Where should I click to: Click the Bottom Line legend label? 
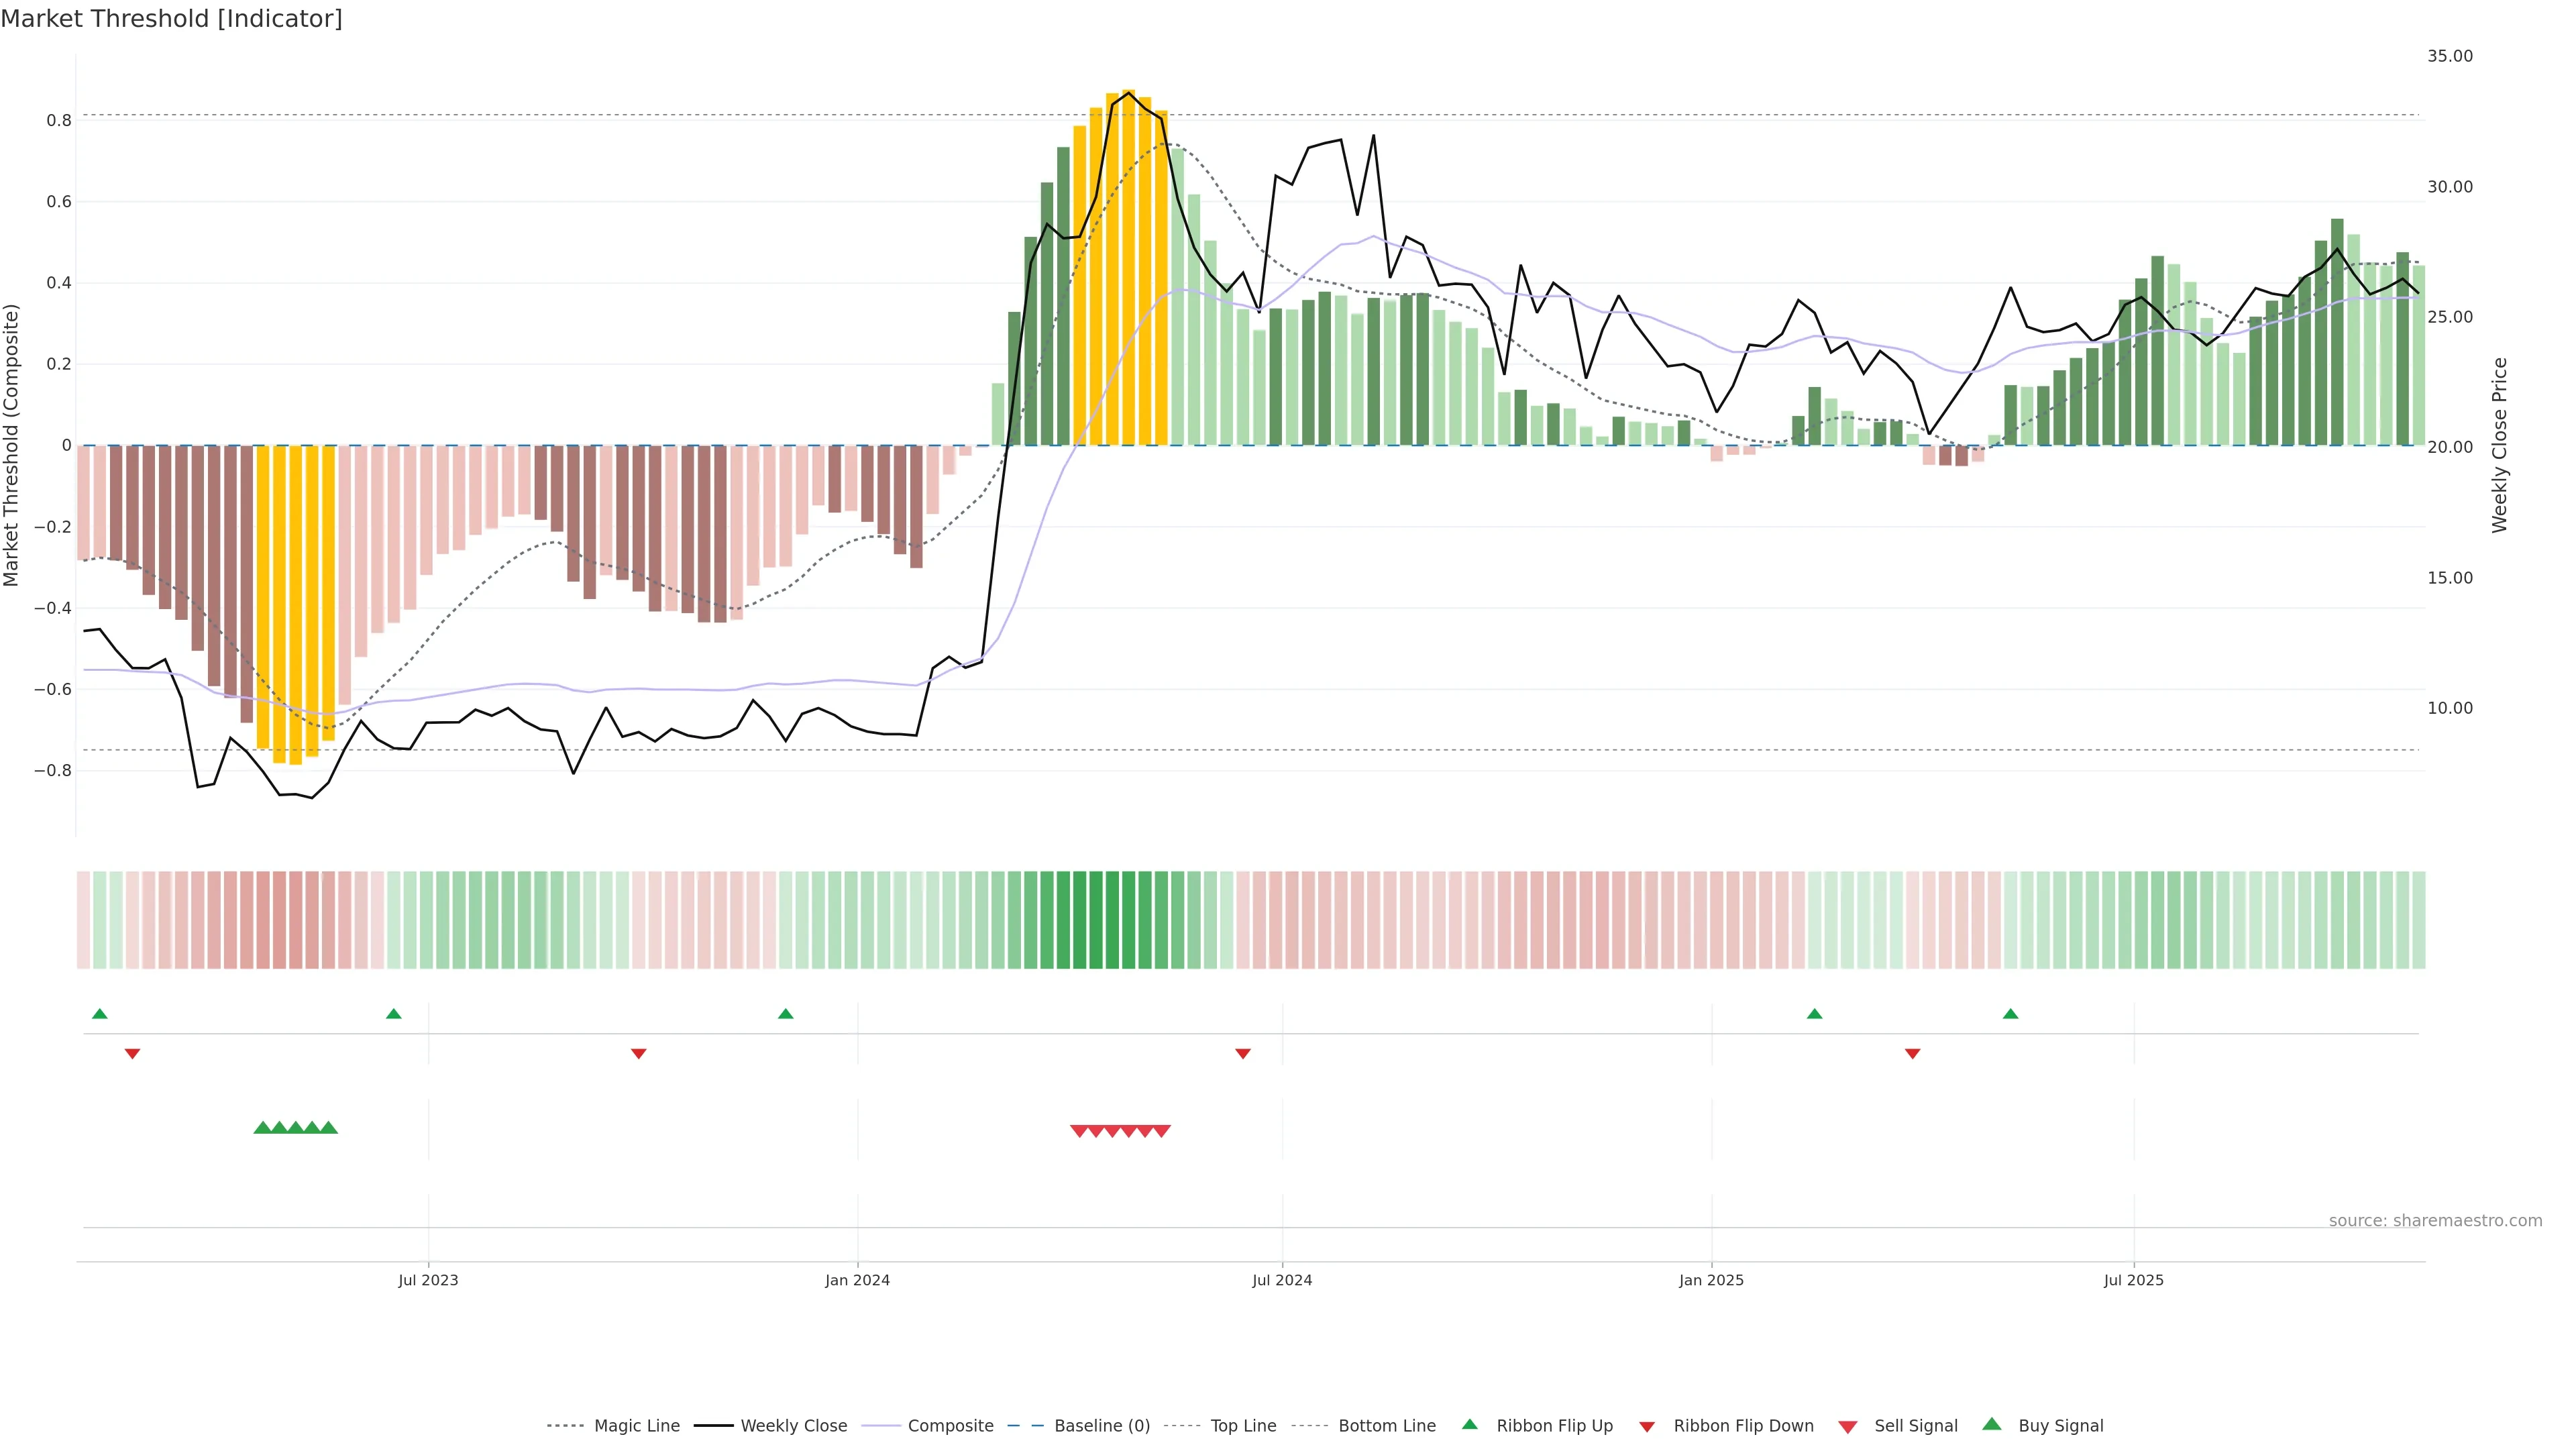pyautogui.click(x=1387, y=1426)
